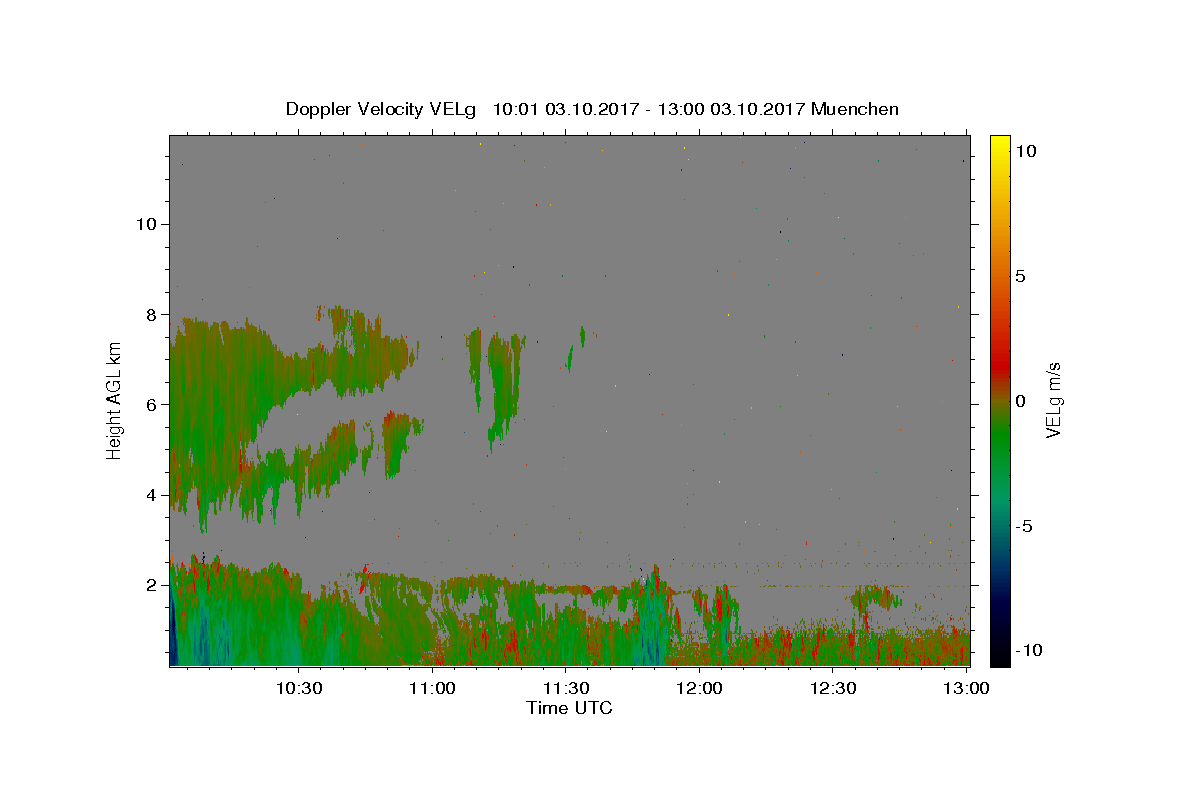Click the 2 km height tick label
The image size is (1200, 800).
[x=148, y=585]
